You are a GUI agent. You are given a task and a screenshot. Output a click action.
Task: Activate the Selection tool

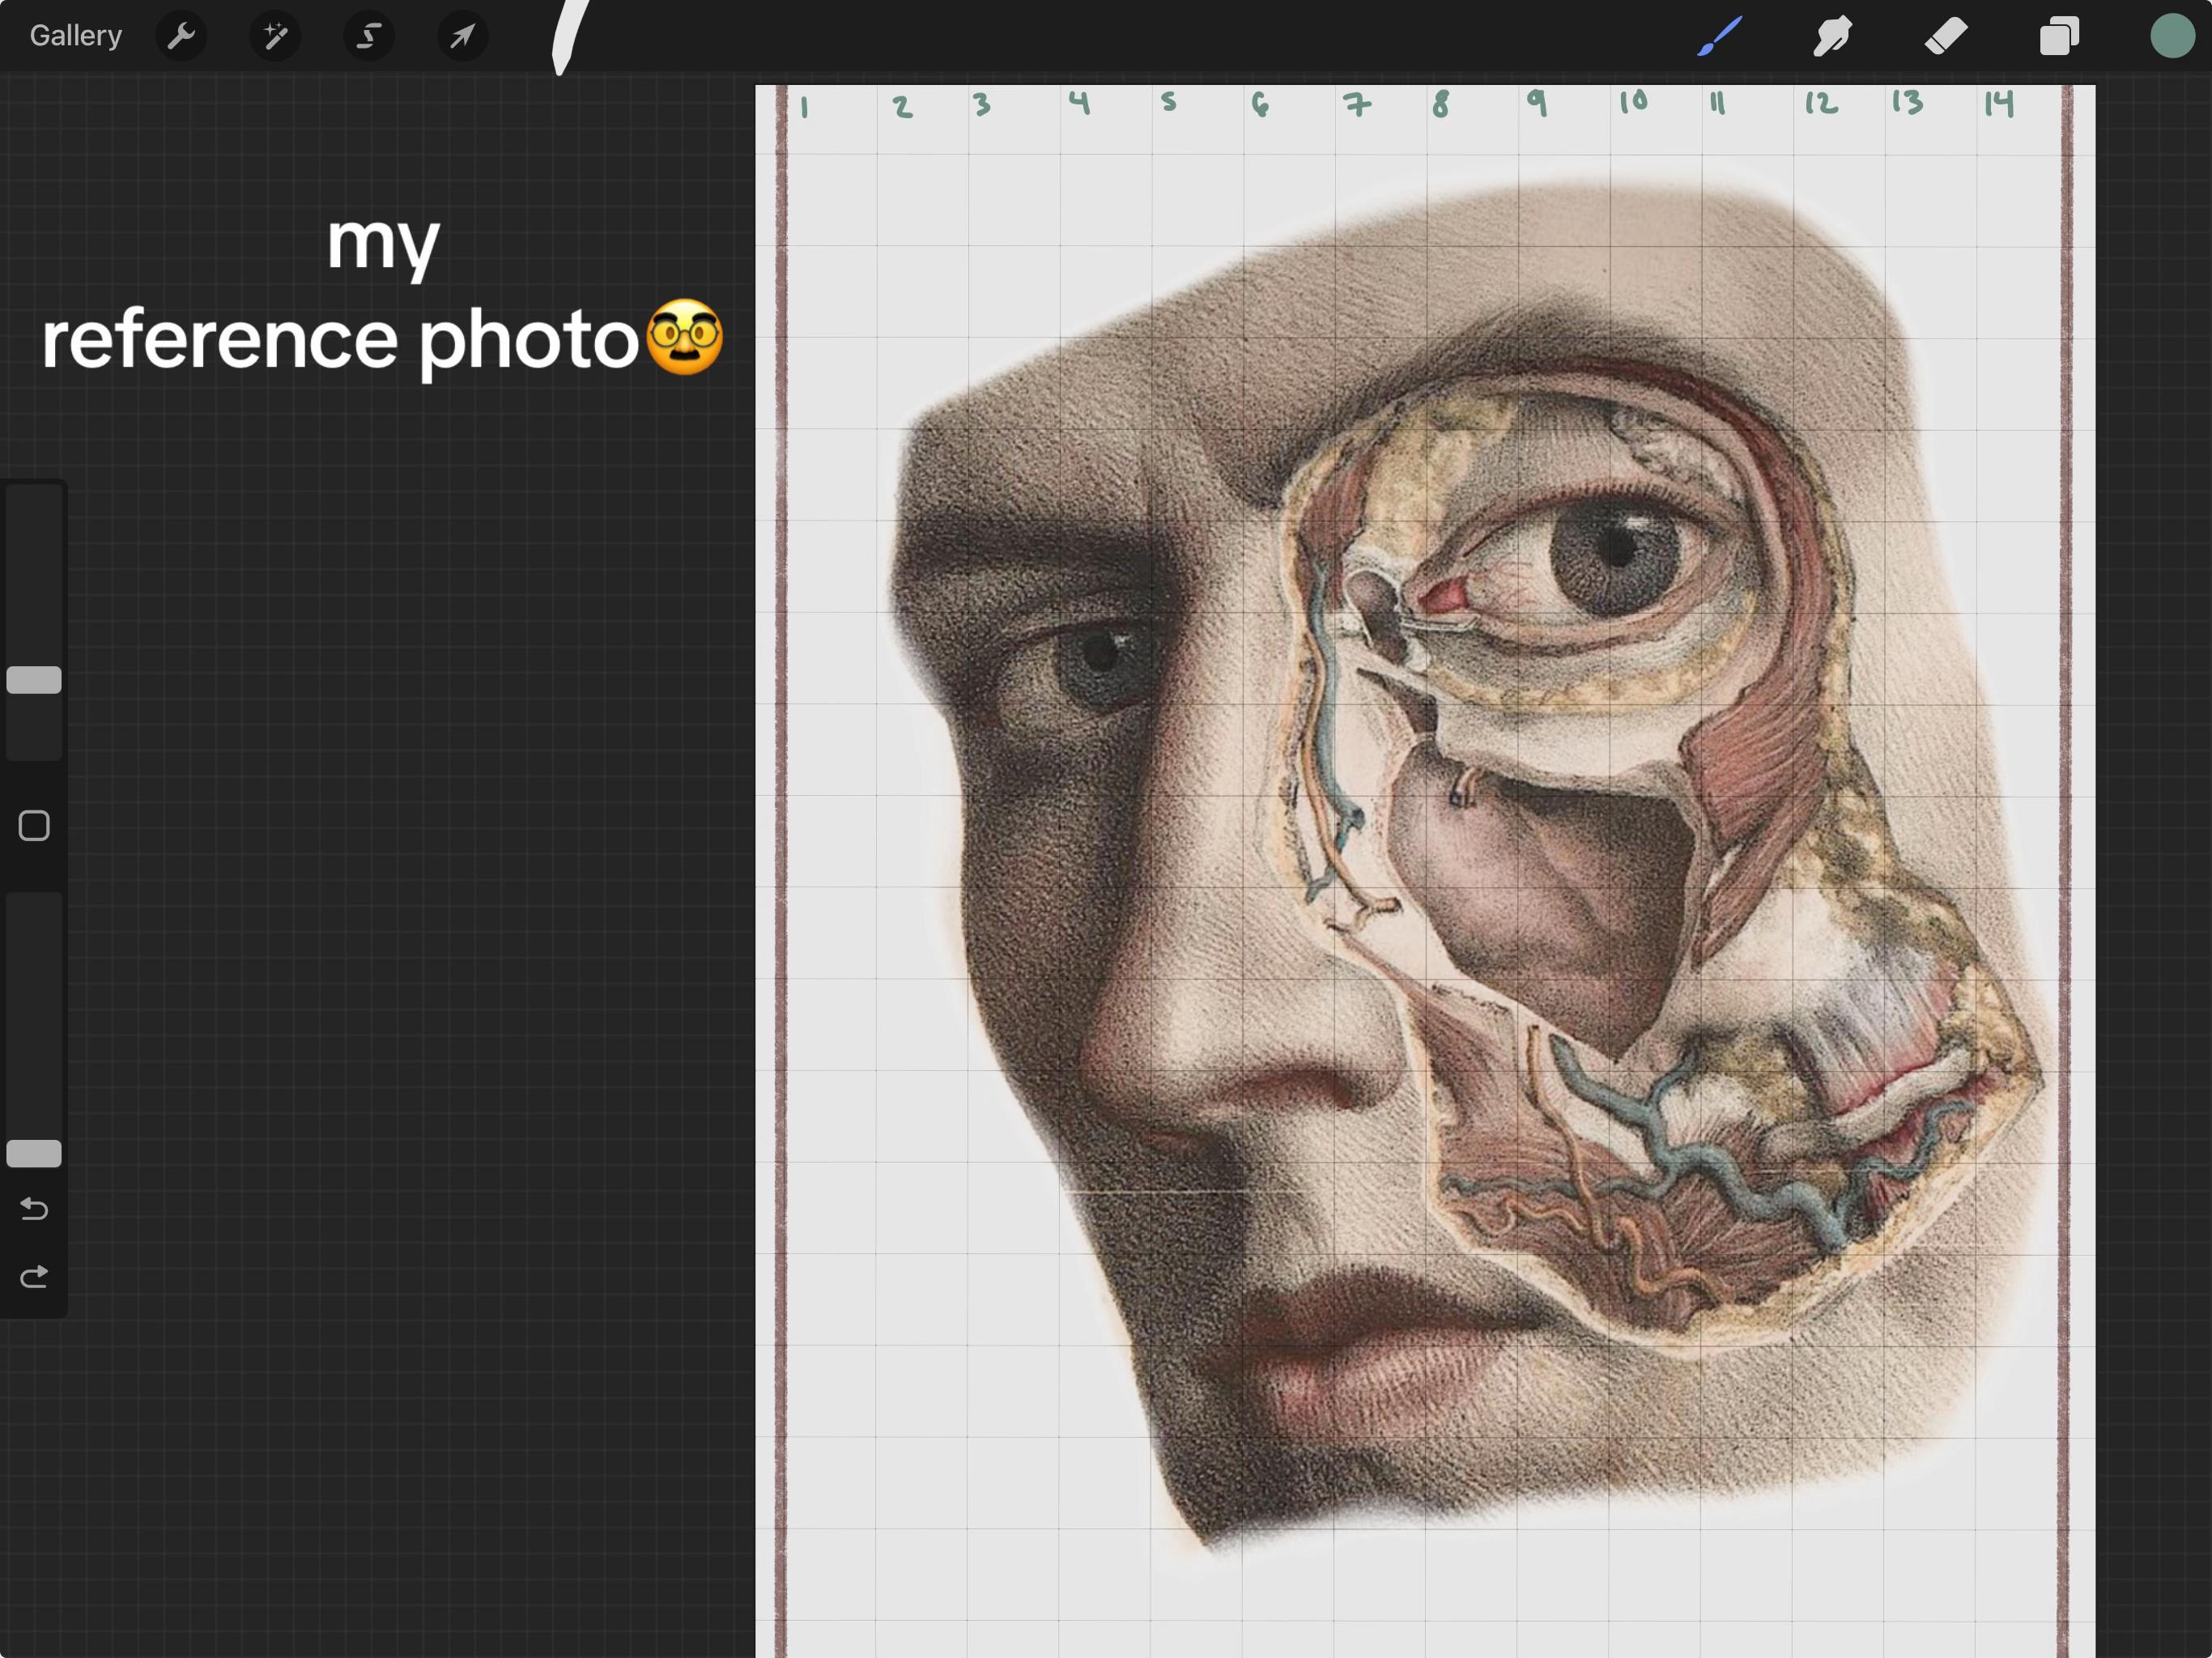[x=369, y=36]
